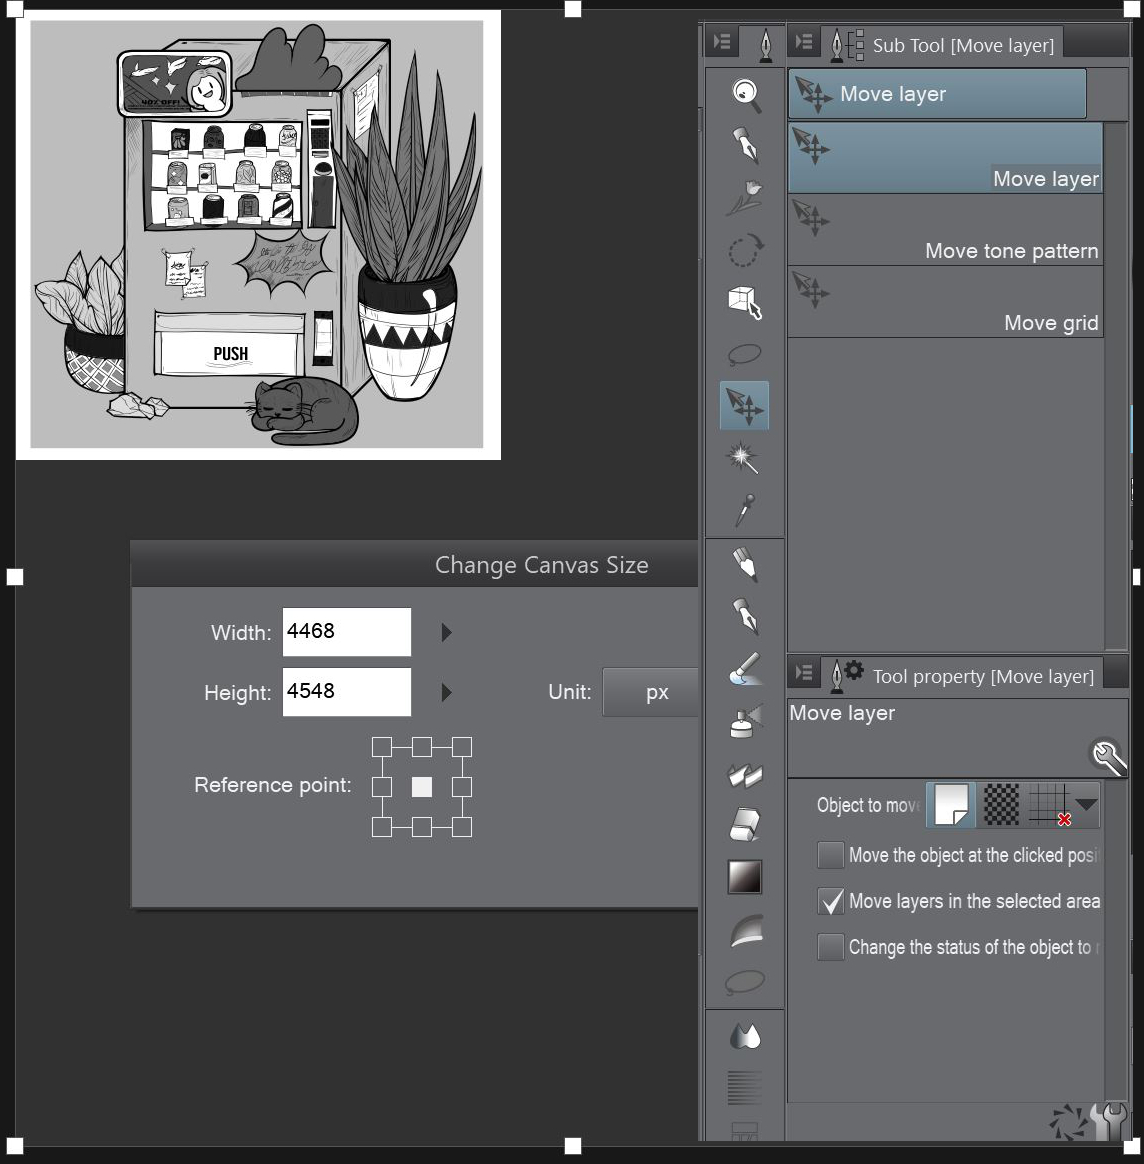Screen dimensions: 1144x1164
Task: Select the Move layer tool in tool palette
Action: click(744, 405)
